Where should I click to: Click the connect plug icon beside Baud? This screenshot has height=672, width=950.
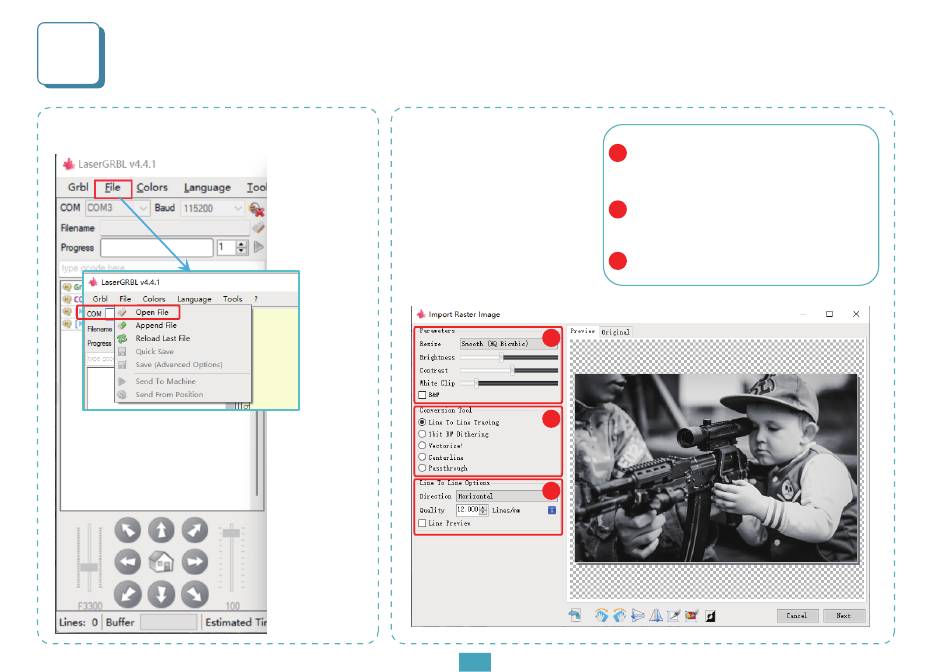(256, 209)
